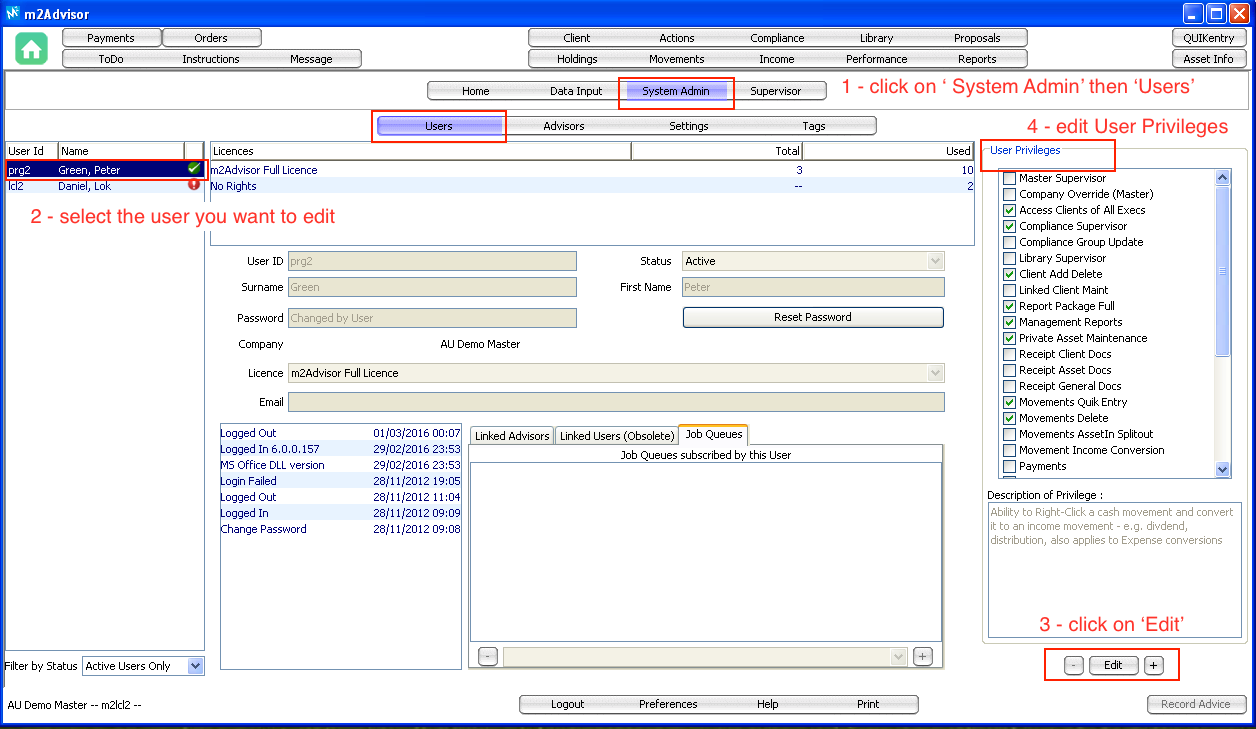Open the Status dropdown showing Active
The height and width of the screenshot is (729, 1256).
(x=935, y=261)
